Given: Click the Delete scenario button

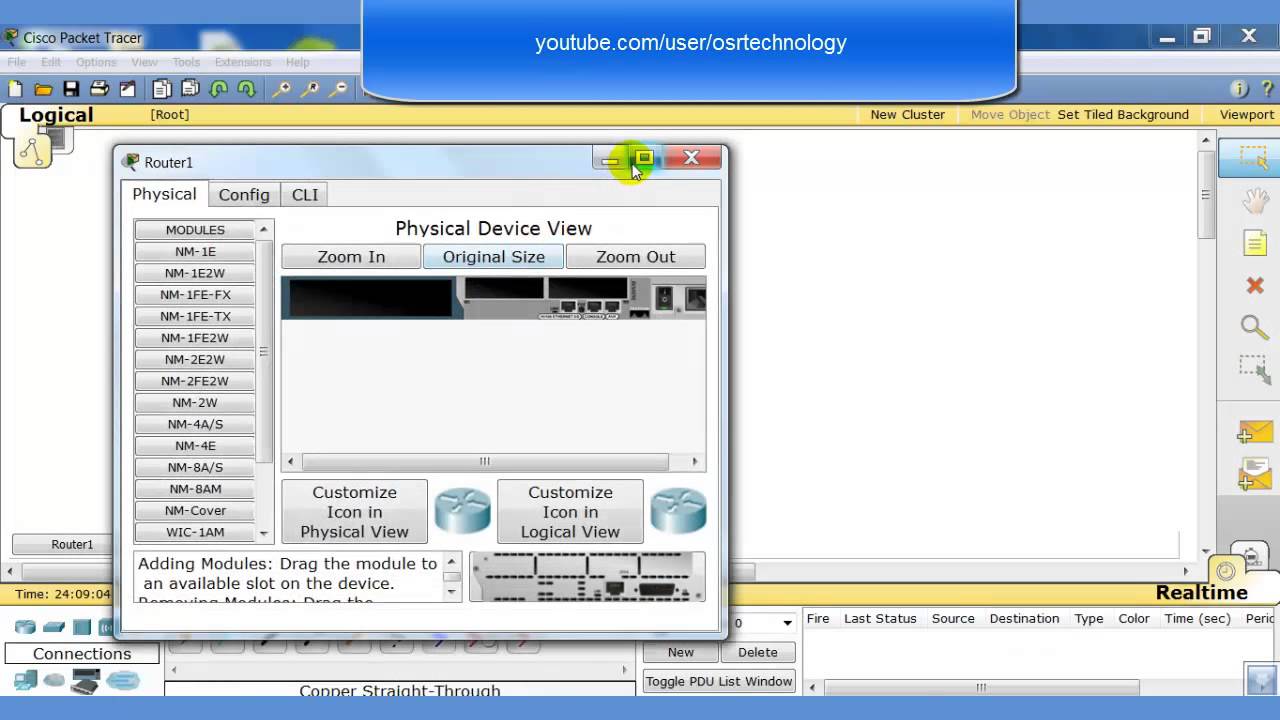Looking at the screenshot, I should 757,652.
